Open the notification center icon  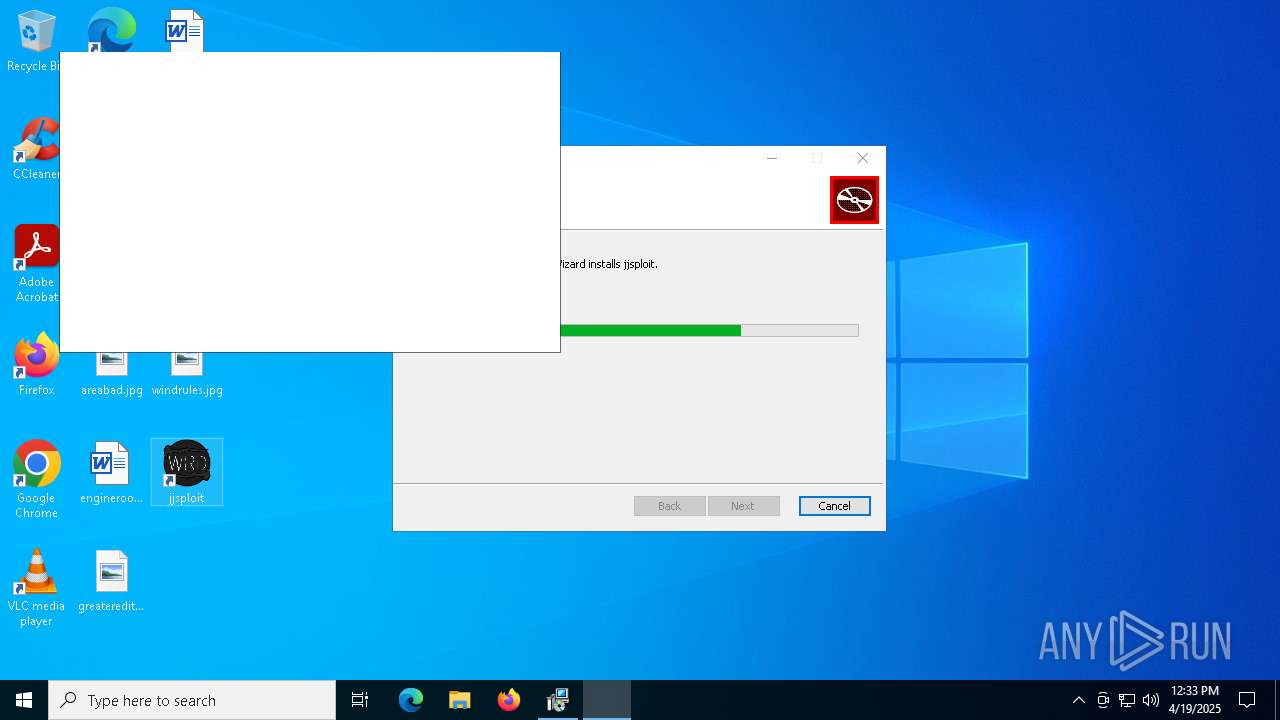click(1247, 700)
